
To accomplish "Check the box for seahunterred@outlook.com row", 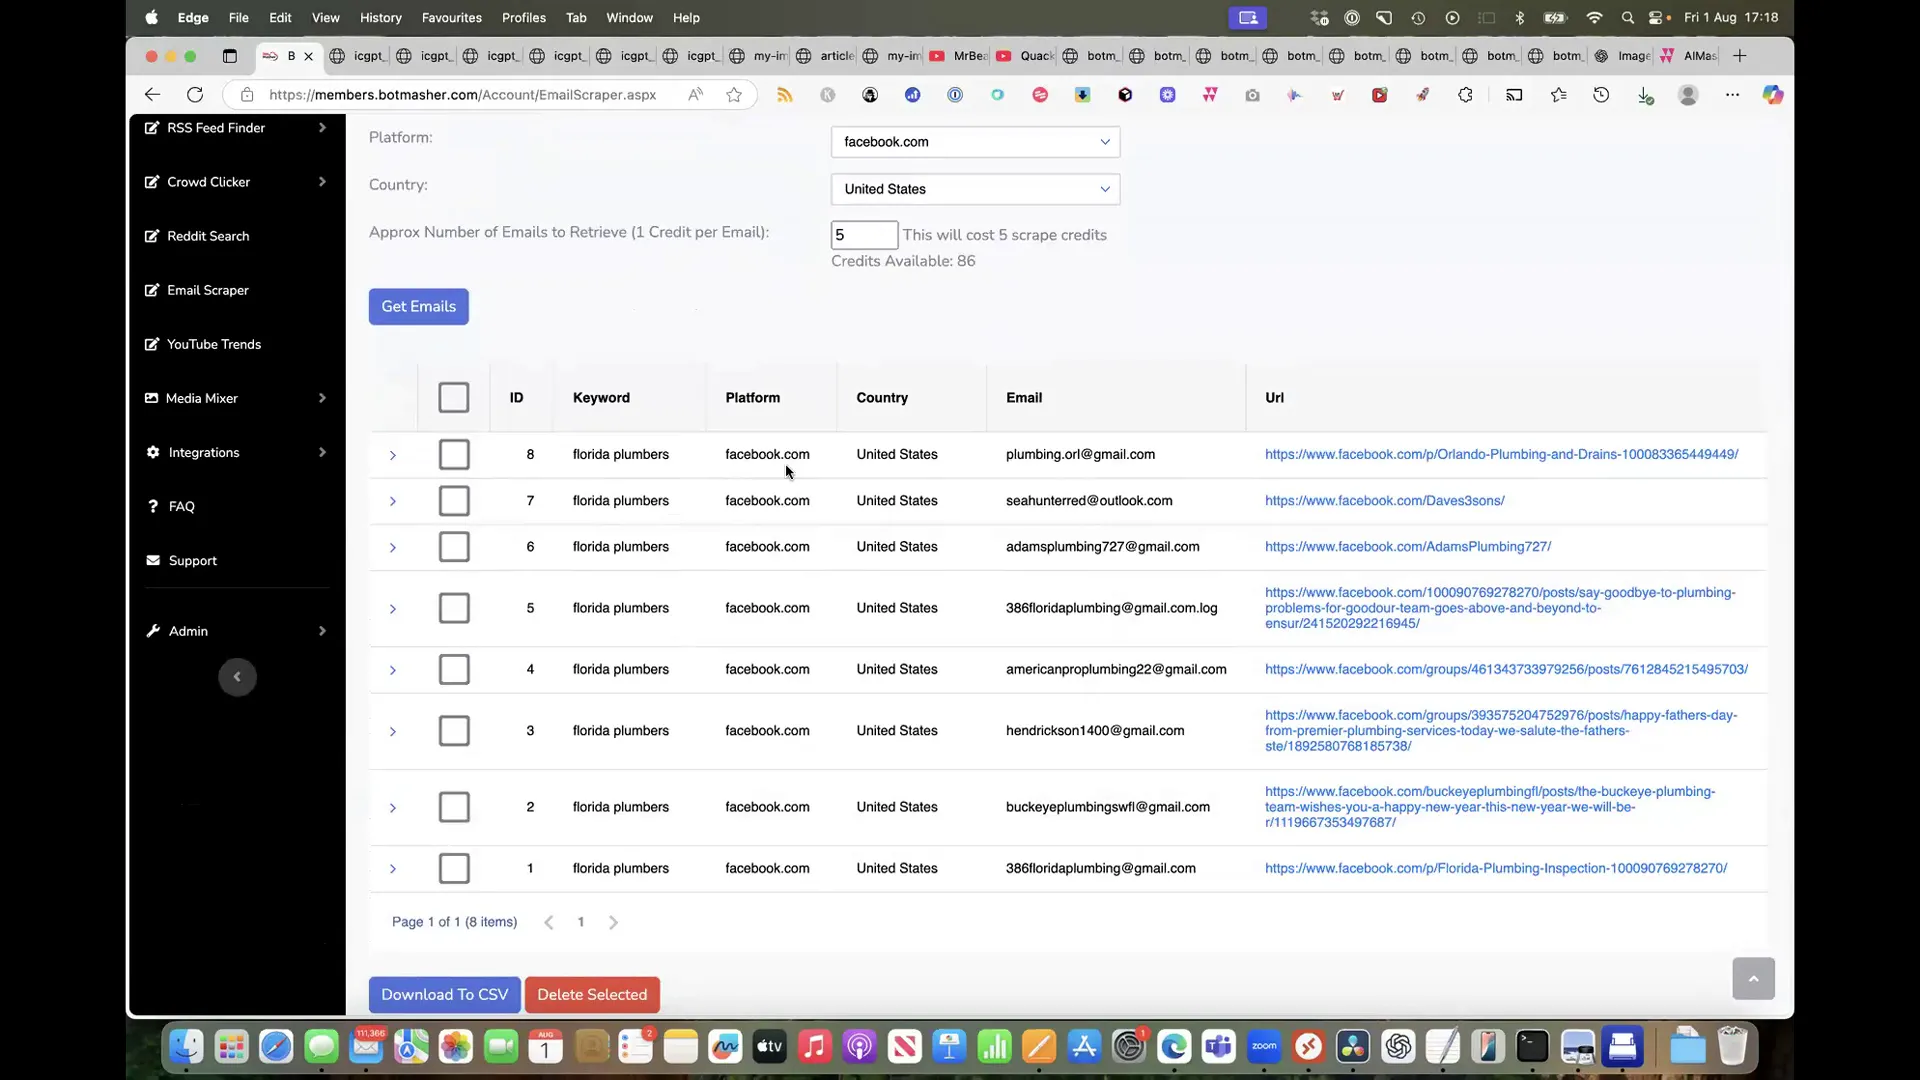I will (x=454, y=501).
